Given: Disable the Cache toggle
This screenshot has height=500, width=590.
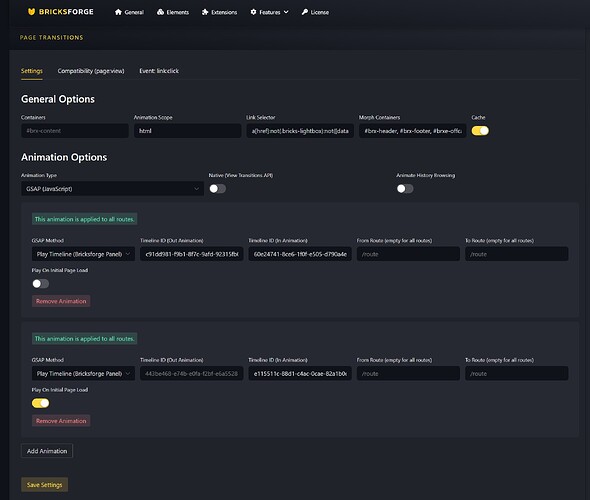Looking at the screenshot, I should 480,131.
